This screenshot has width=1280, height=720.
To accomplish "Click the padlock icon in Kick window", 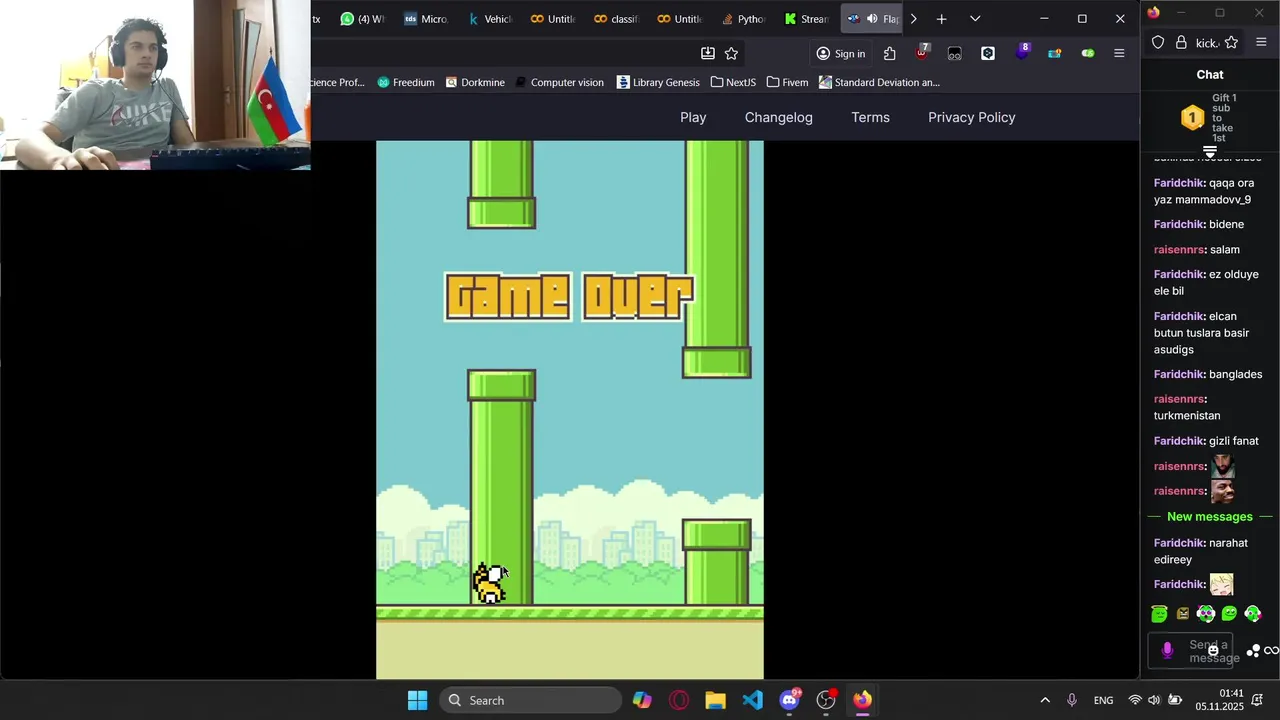I will click(x=1181, y=42).
